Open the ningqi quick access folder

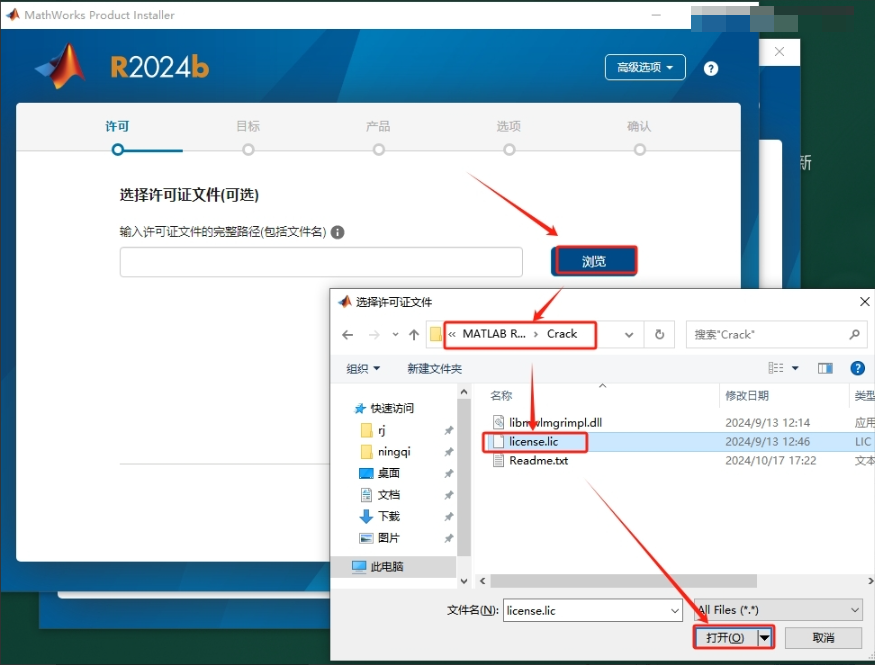click(x=394, y=451)
